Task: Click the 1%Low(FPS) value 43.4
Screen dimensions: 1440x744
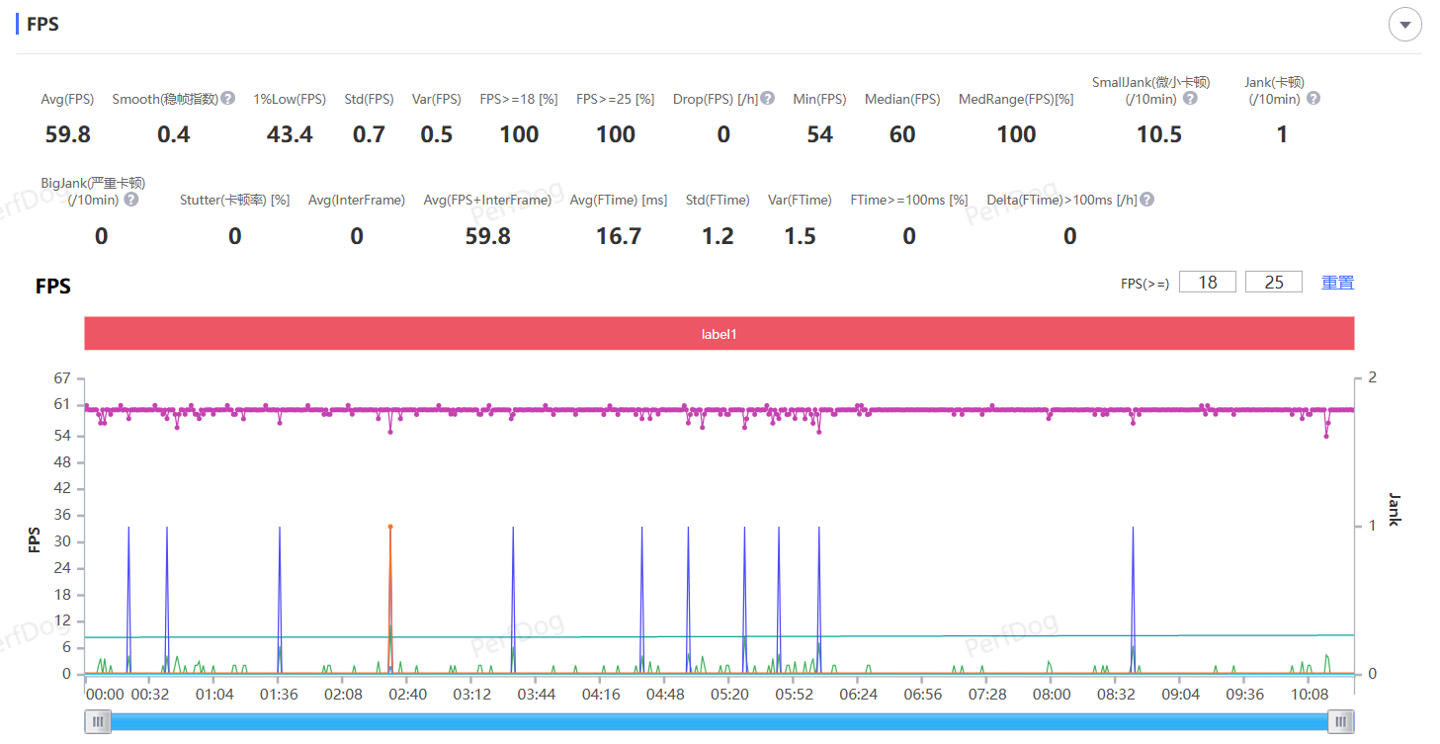Action: click(289, 134)
